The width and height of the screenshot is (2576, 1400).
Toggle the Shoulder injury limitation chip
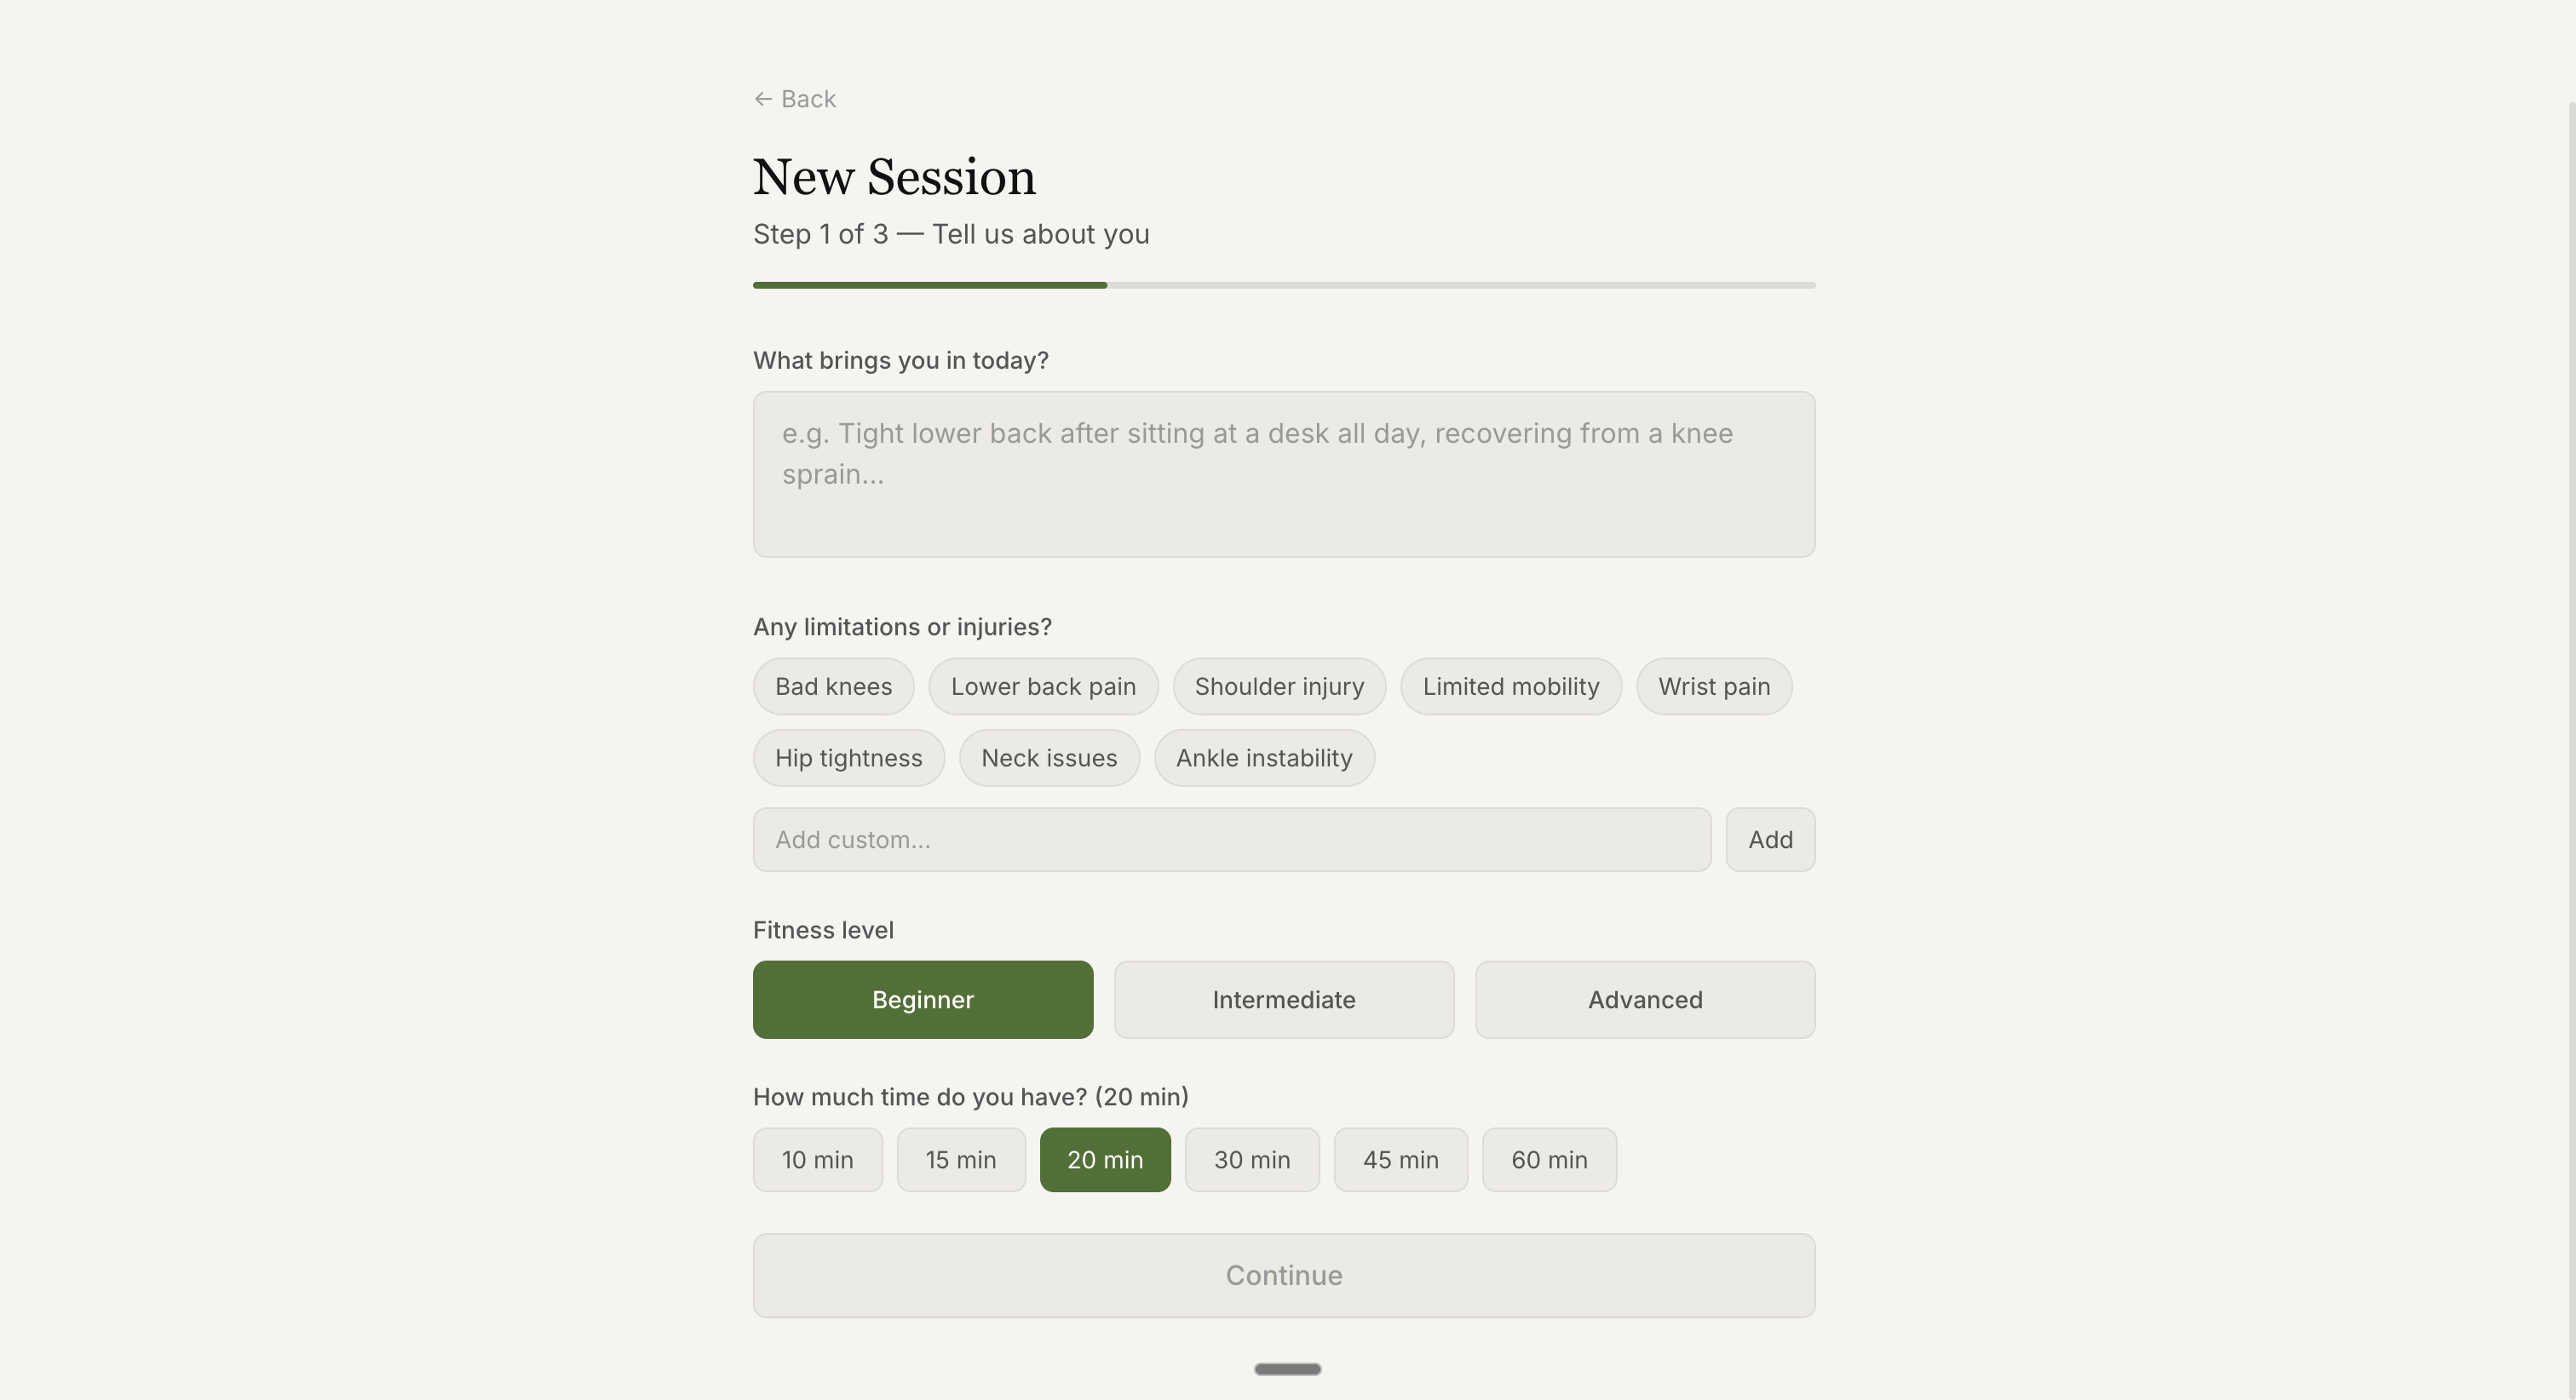pos(1279,686)
